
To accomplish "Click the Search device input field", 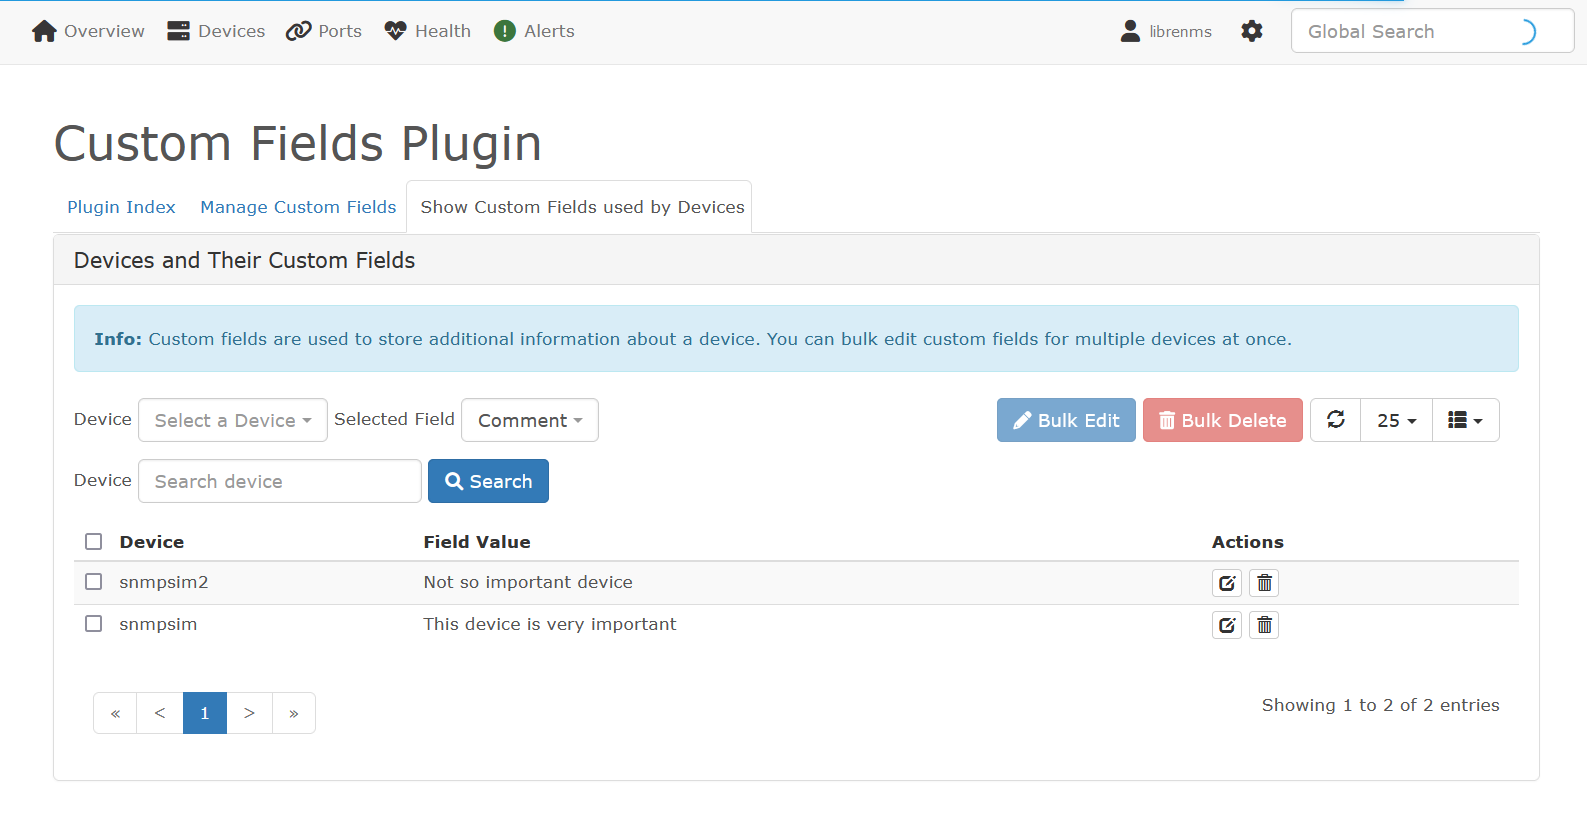I will [279, 481].
